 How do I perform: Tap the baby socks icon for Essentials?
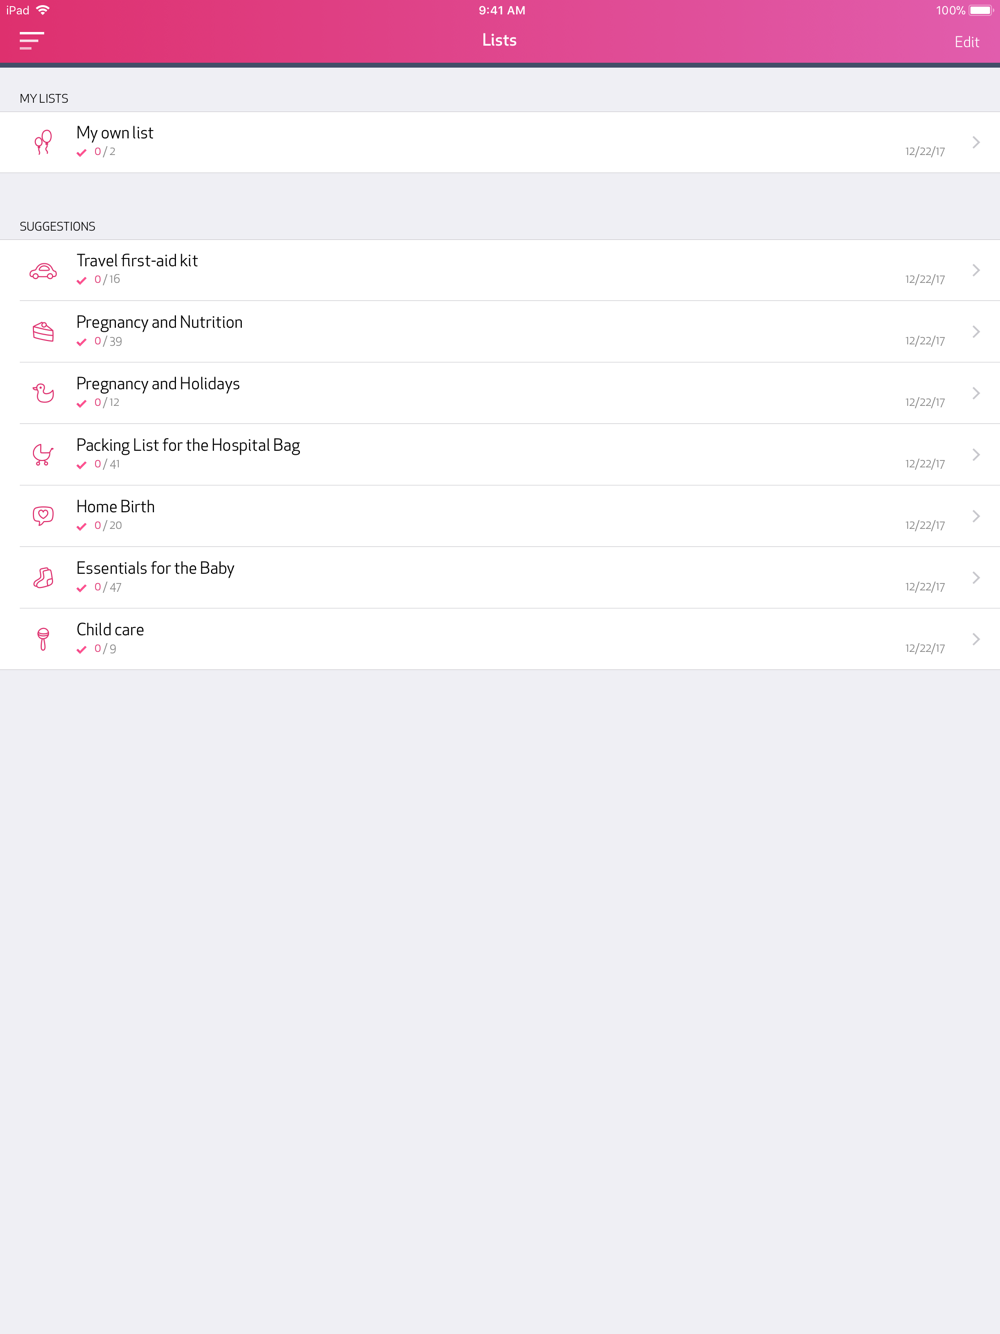43,578
